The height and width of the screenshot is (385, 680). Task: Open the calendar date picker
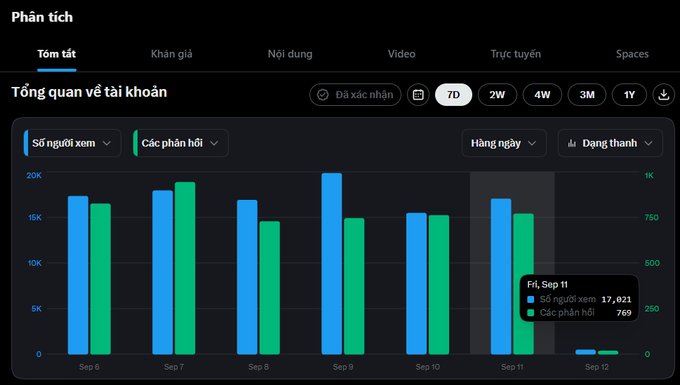(418, 95)
